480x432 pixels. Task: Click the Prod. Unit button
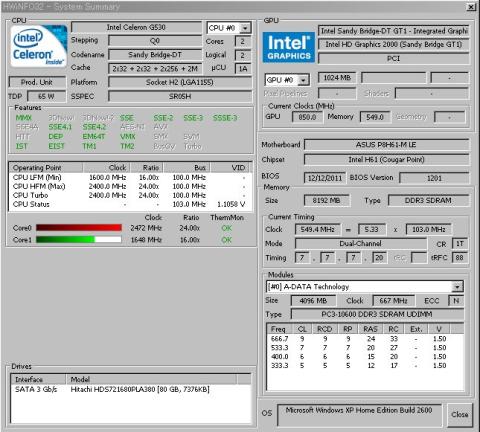coord(37,82)
